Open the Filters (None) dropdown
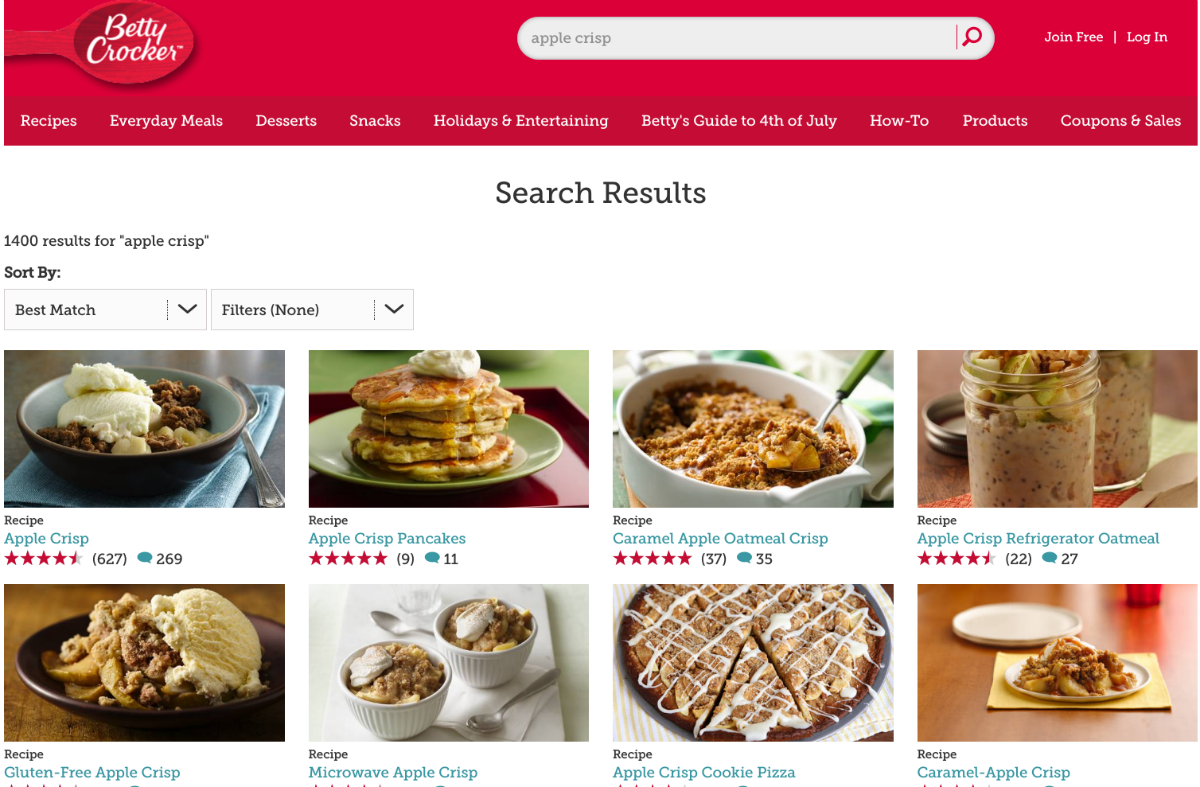 pyautogui.click(x=312, y=310)
